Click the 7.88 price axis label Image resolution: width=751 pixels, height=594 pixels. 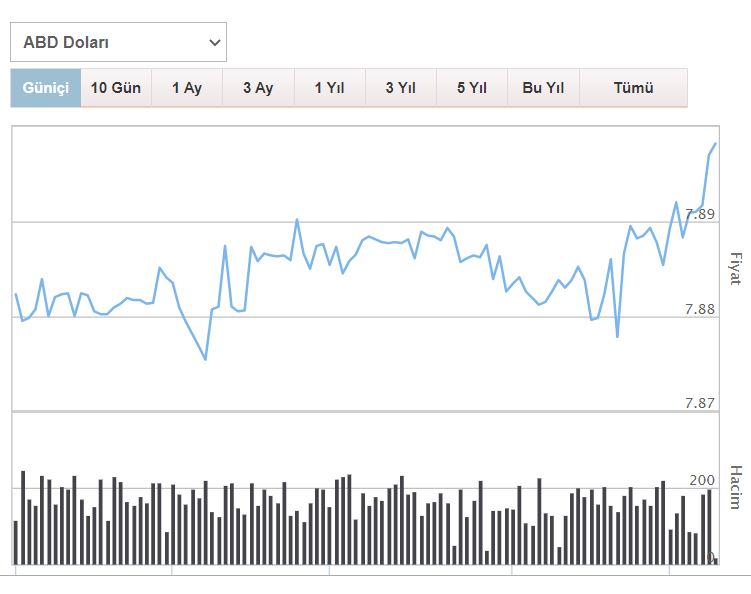pos(700,309)
